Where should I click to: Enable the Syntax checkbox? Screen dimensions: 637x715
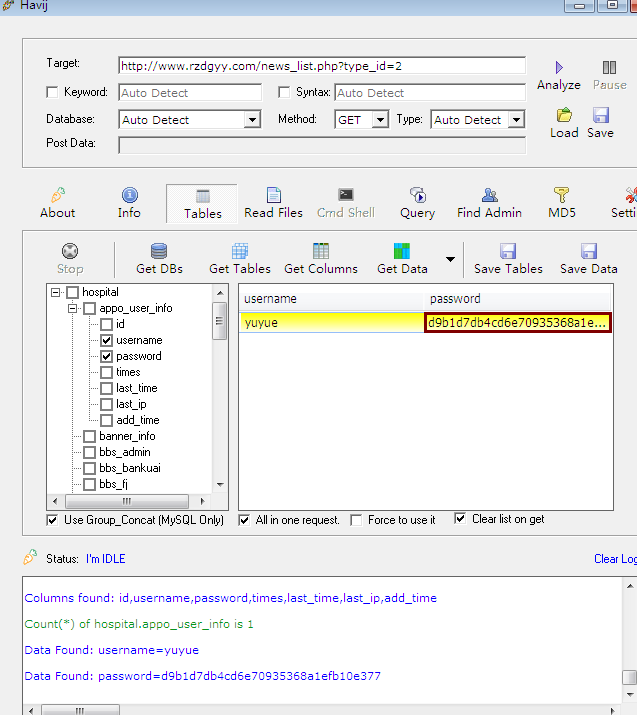point(284,93)
